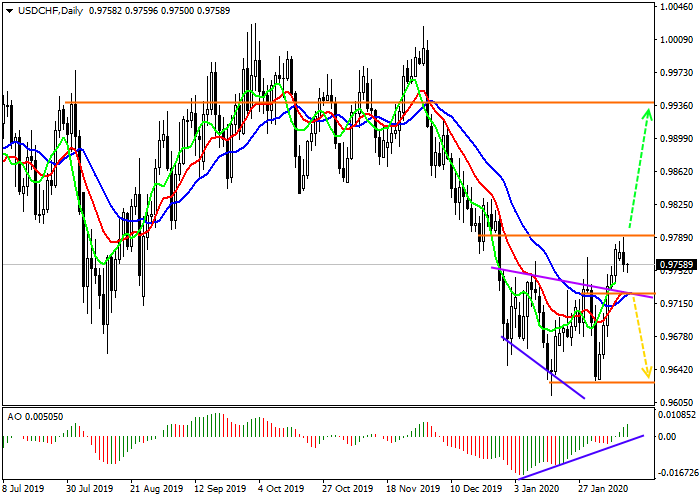Click the 4 Oct 2019 date label
Viewport: 700px width, 500px height.
tap(282, 489)
